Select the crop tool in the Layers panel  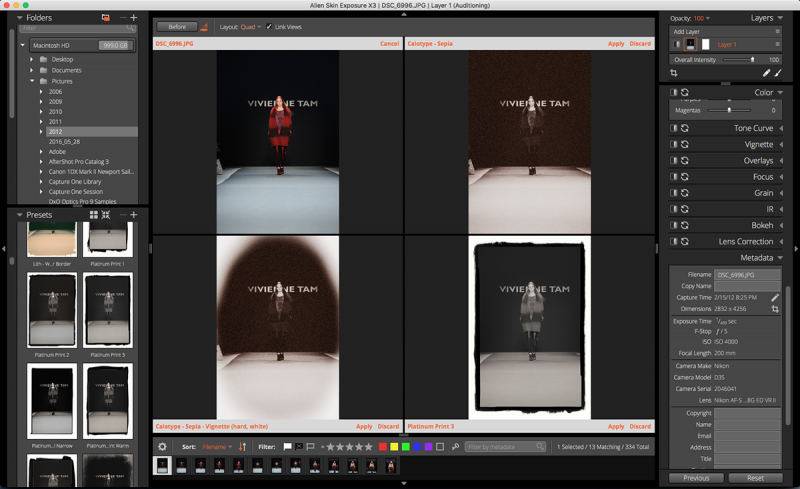click(673, 73)
